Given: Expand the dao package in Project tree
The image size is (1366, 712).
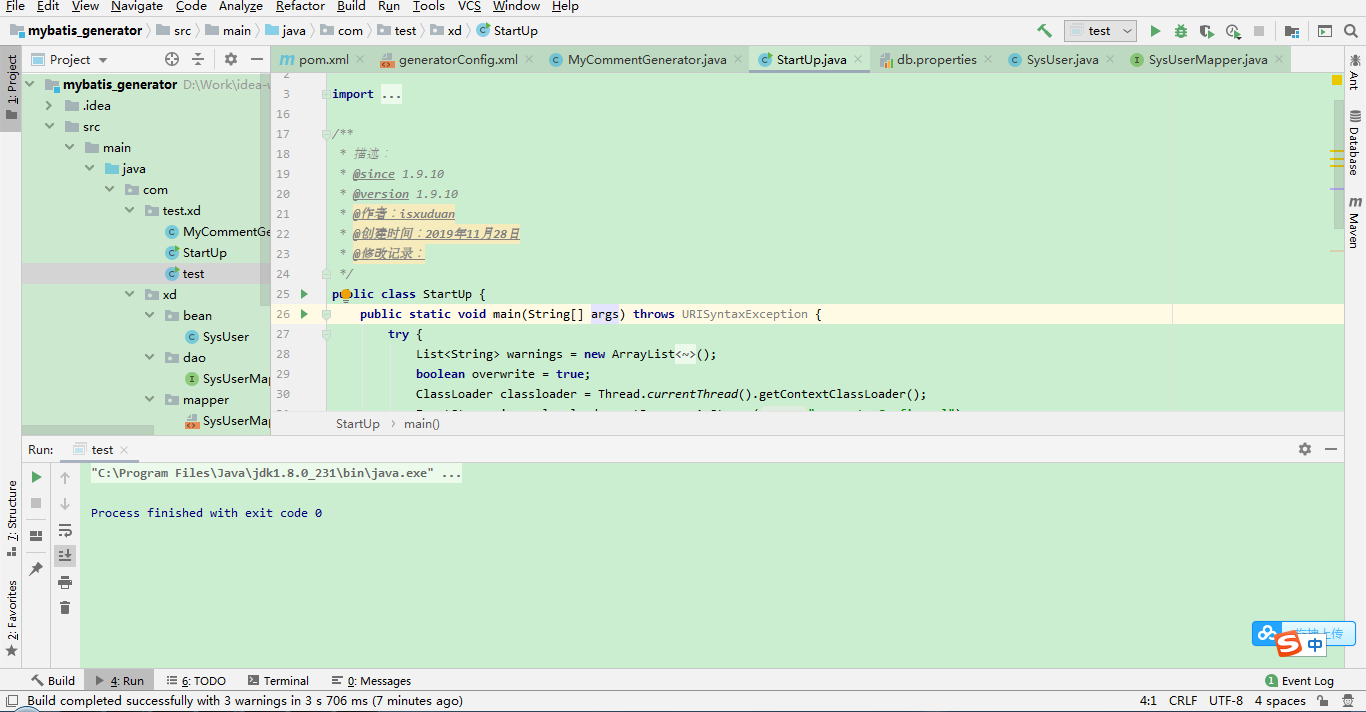Looking at the screenshot, I should [x=148, y=357].
